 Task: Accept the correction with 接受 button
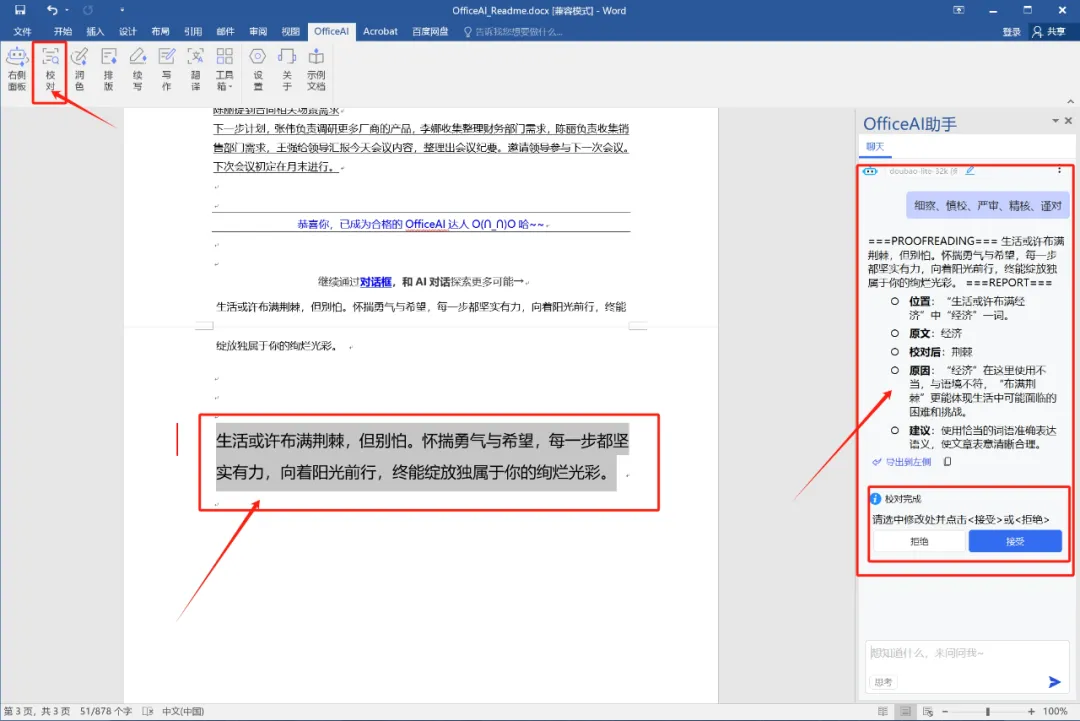pos(1015,541)
